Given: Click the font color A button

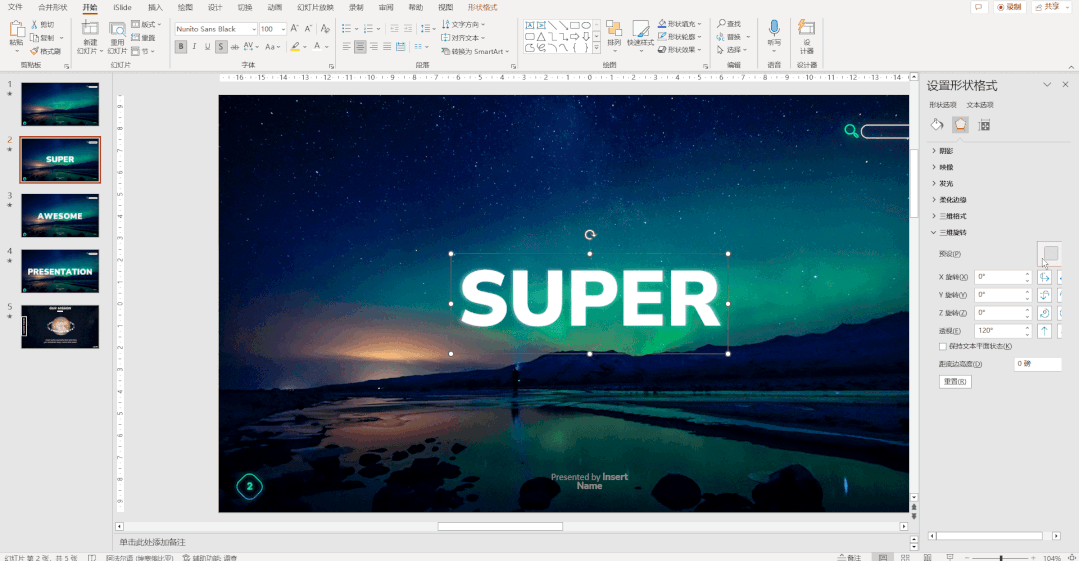Looking at the screenshot, I should pos(317,47).
